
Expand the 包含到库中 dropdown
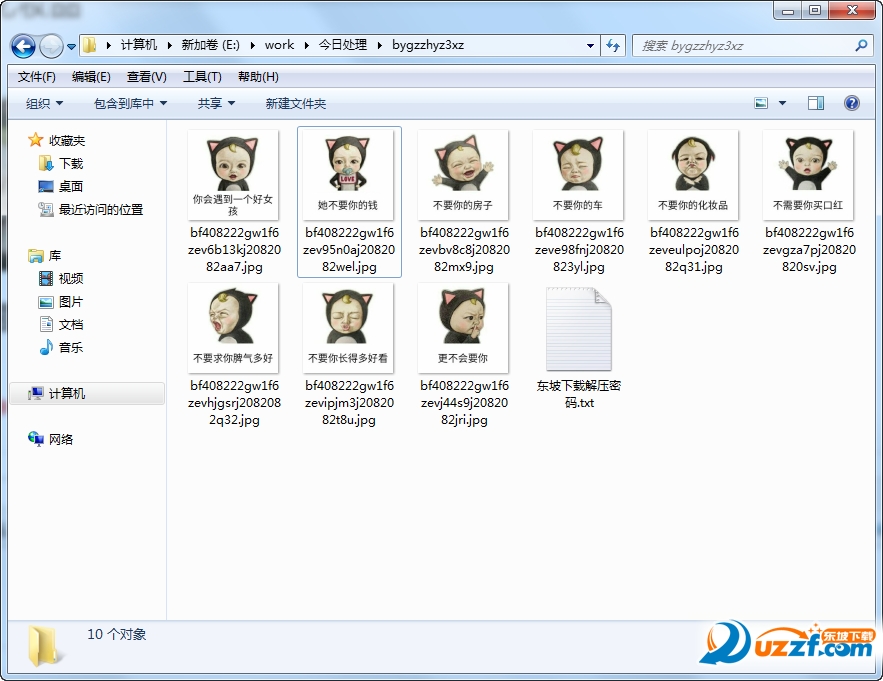(130, 104)
